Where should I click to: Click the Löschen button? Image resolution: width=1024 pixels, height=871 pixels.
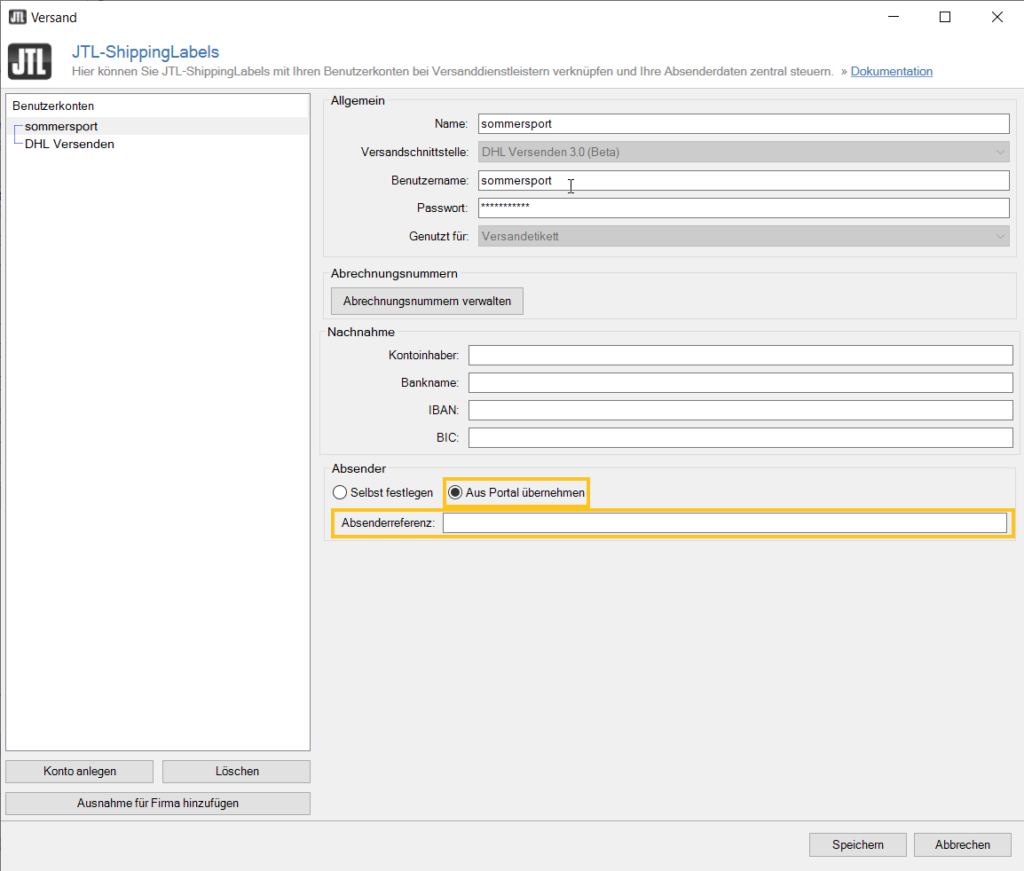236,771
